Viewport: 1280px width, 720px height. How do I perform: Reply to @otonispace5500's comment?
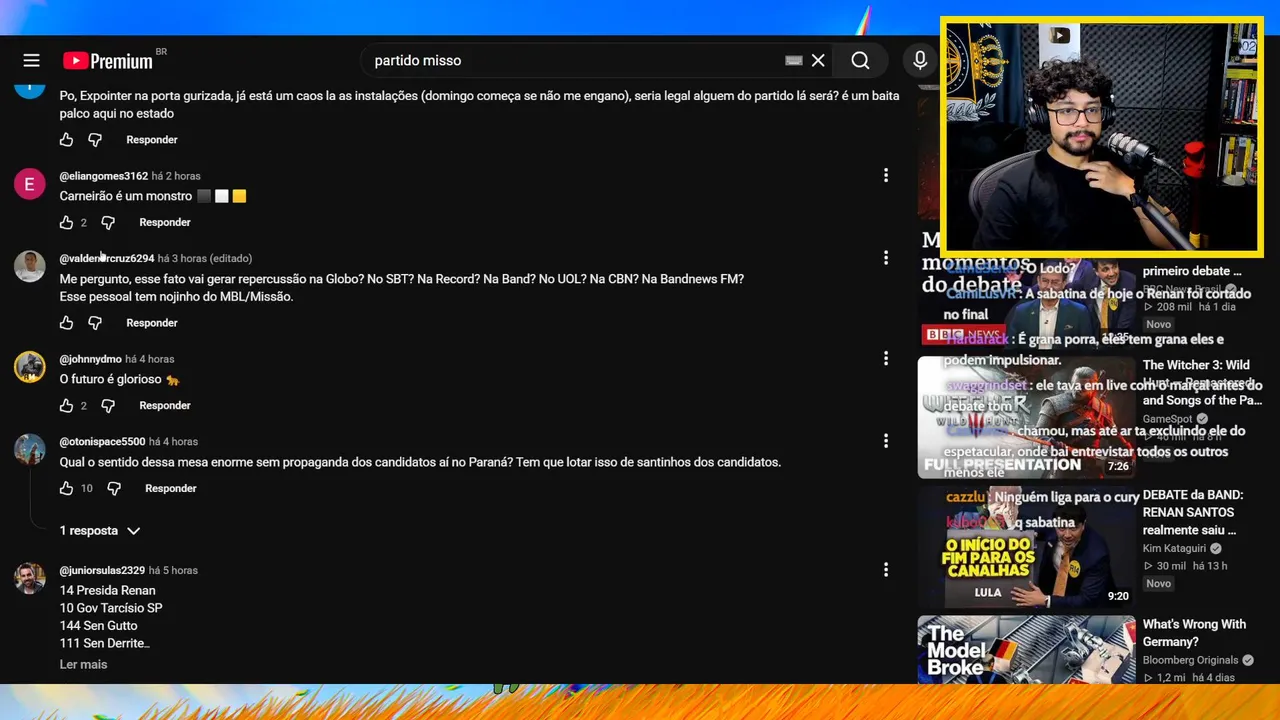(x=171, y=489)
